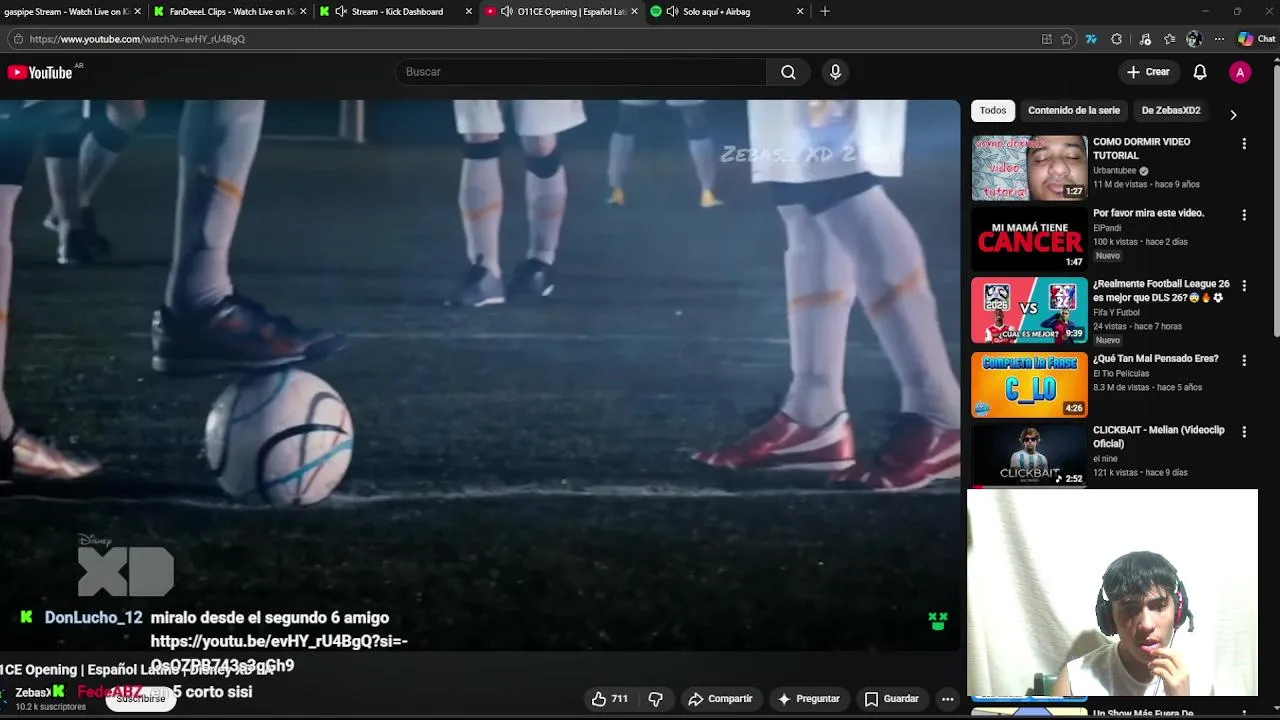View site information lock icon
The width and height of the screenshot is (1280, 720).
17,39
